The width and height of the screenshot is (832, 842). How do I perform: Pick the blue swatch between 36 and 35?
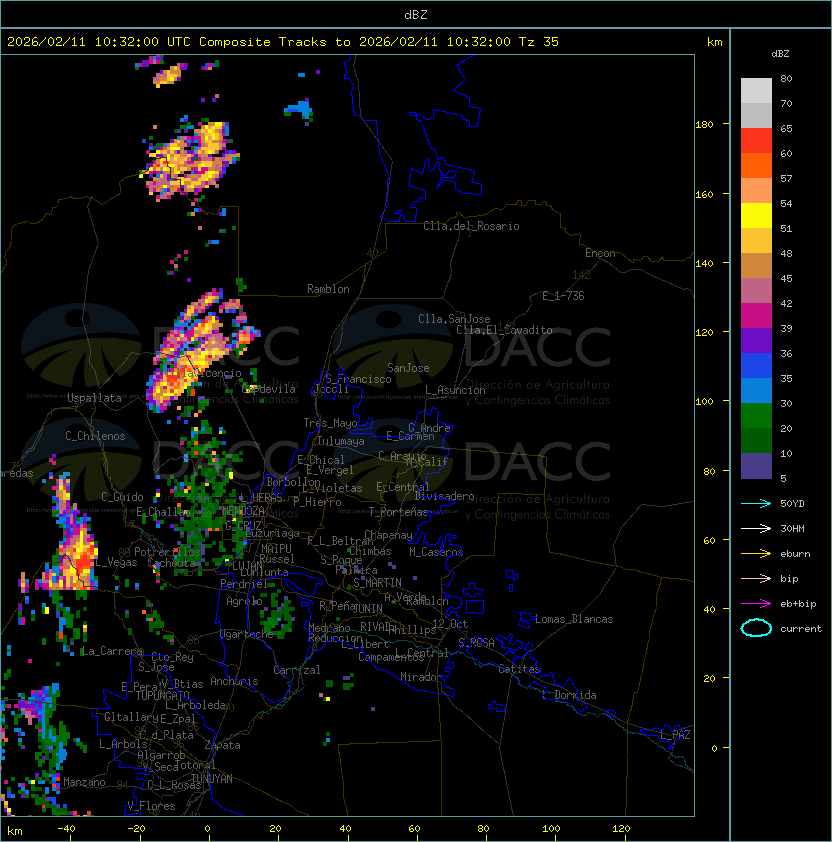pos(756,366)
